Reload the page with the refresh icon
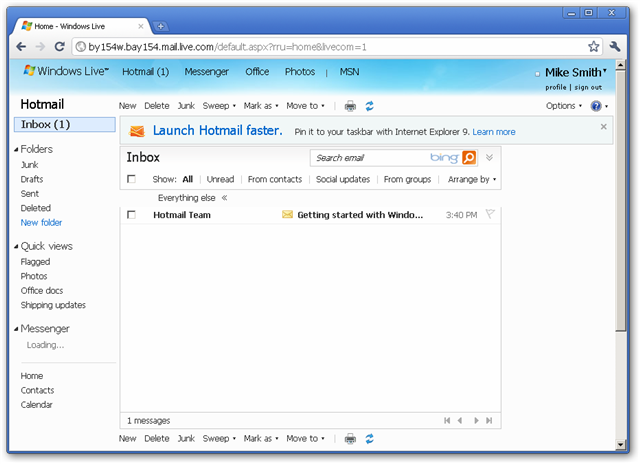The width and height of the screenshot is (640, 464). pos(60,47)
